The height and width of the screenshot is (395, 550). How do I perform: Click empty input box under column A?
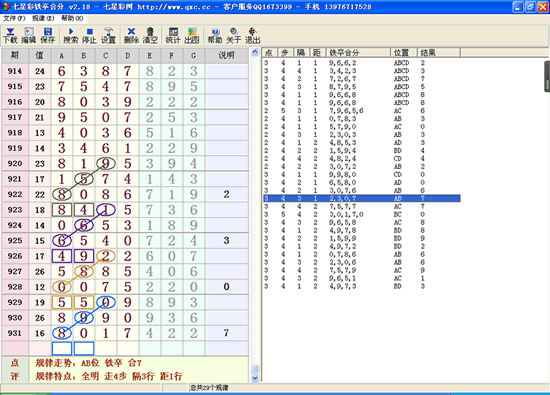(62, 348)
